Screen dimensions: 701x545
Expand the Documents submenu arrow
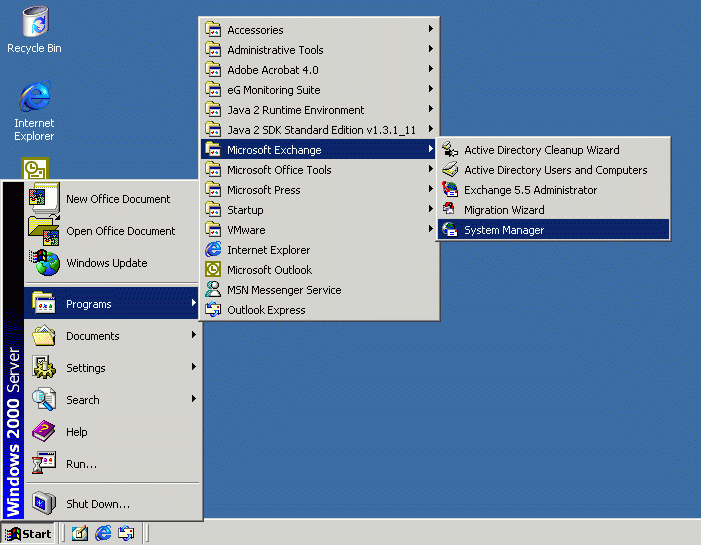pyautogui.click(x=194, y=334)
